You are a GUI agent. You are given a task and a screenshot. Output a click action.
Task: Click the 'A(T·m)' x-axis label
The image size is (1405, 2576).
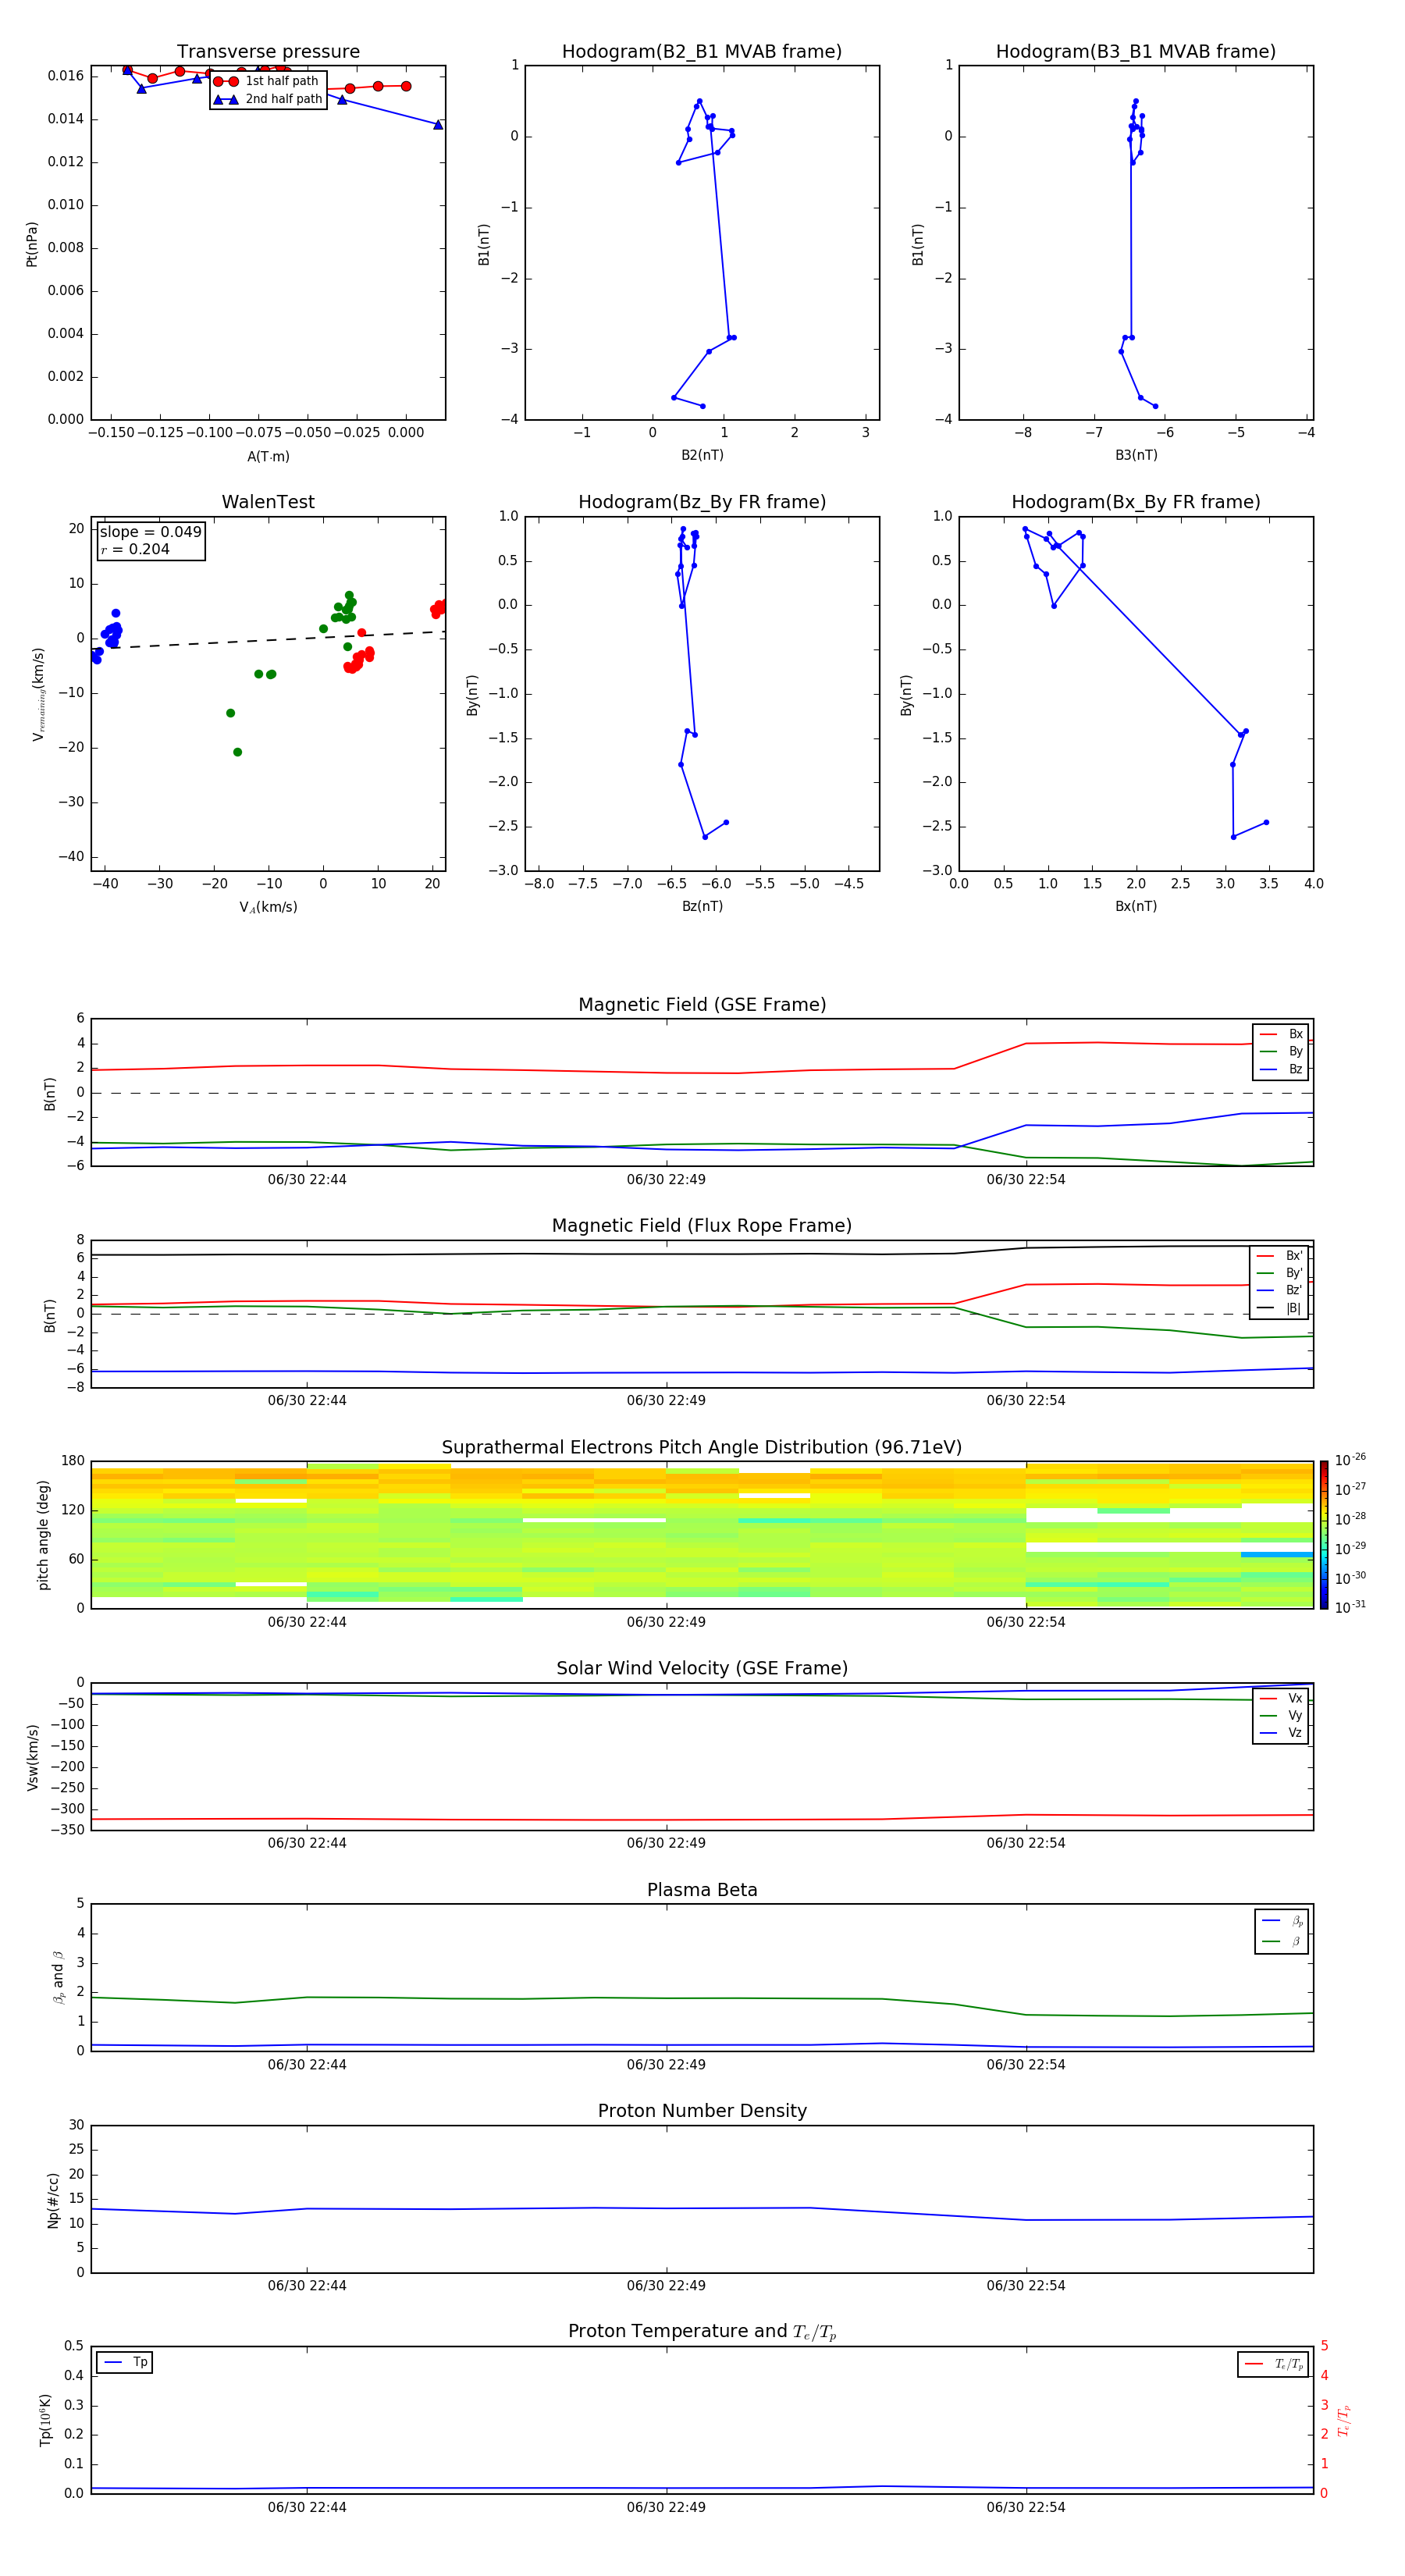click(268, 457)
